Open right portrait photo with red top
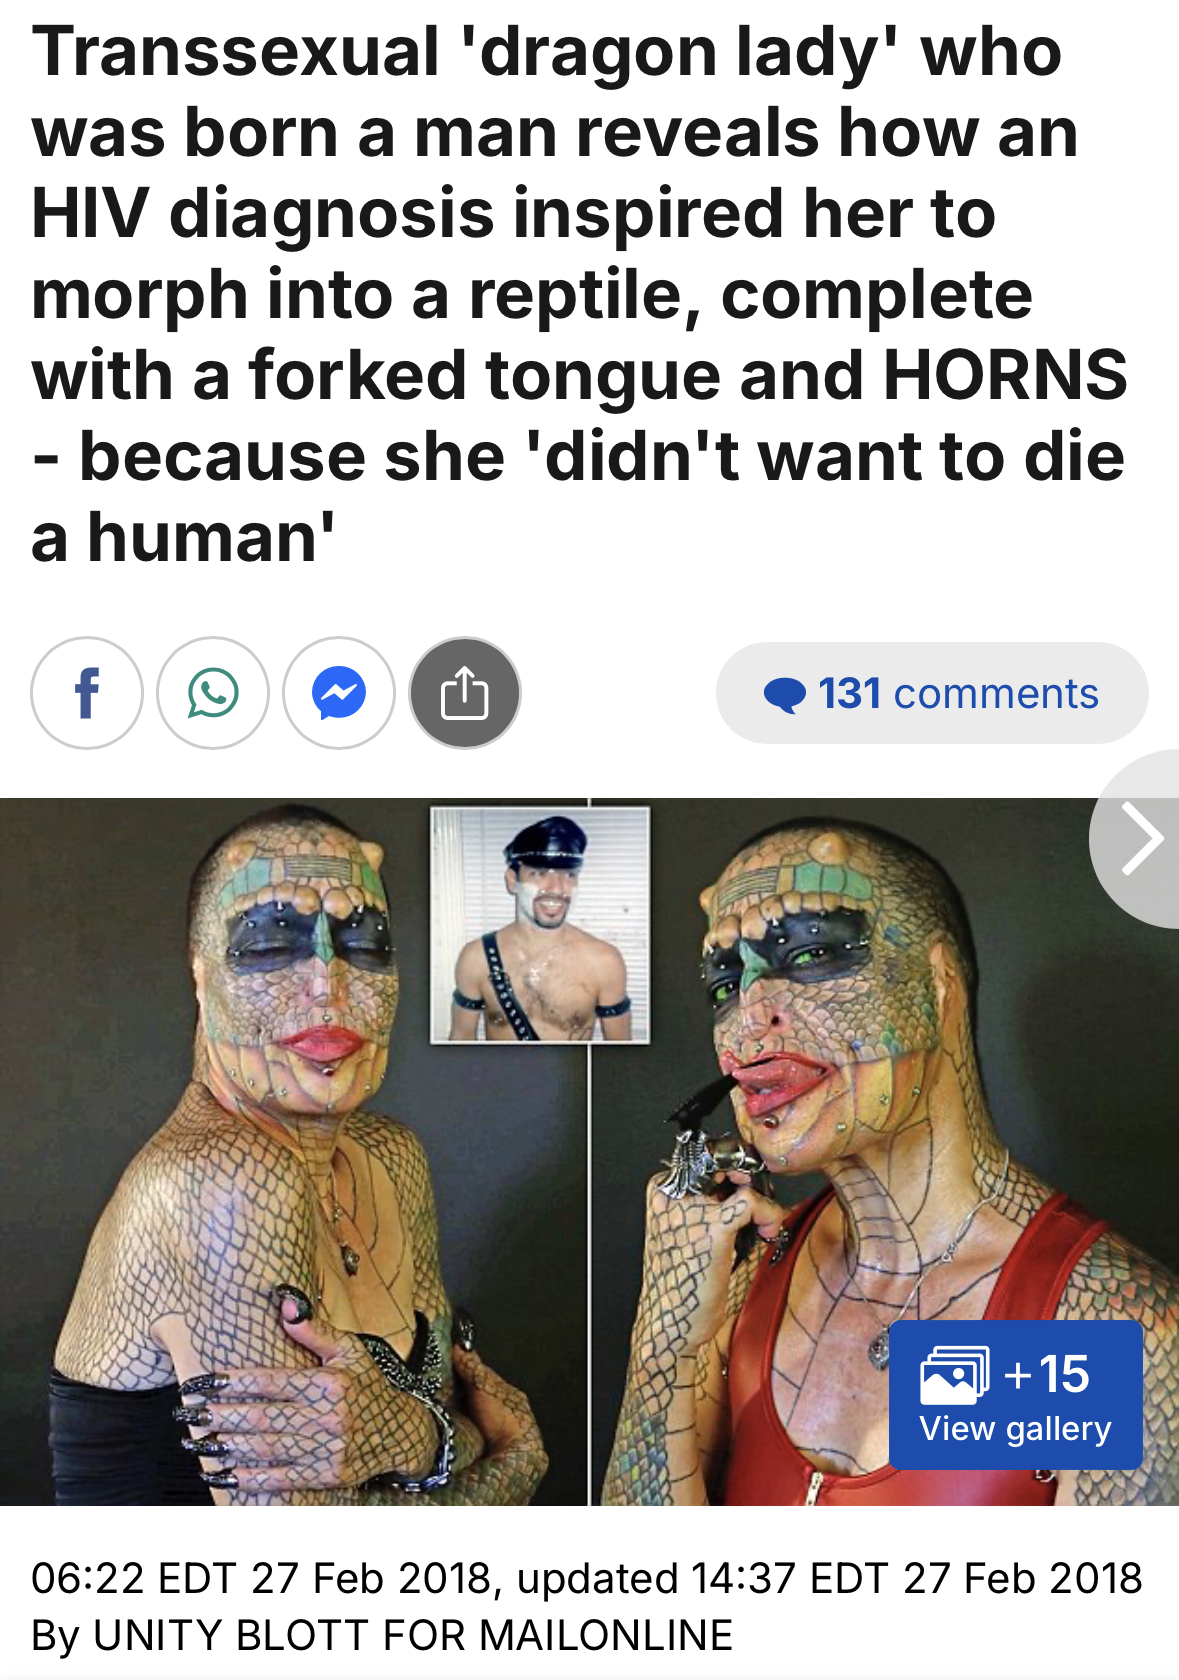This screenshot has width=1179, height=1680. pyautogui.click(x=886, y=1151)
